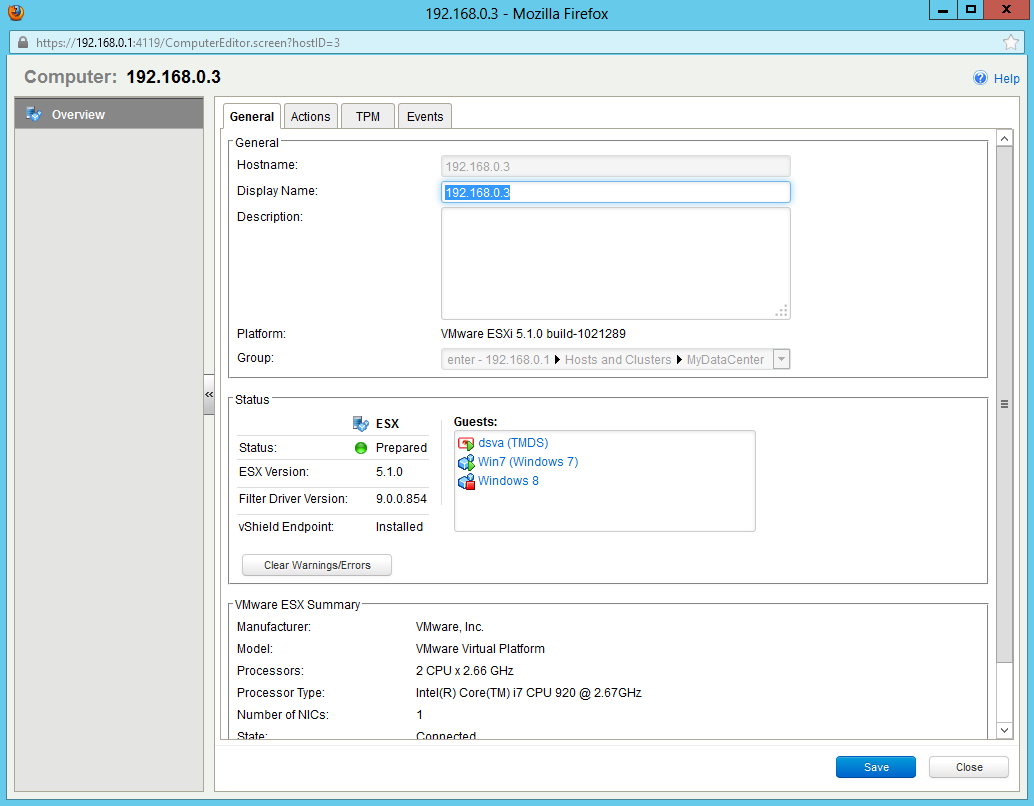Click platform text VMware ESXi 5.1.0 build-1021289
The width and height of the screenshot is (1034, 806).
pos(533,334)
